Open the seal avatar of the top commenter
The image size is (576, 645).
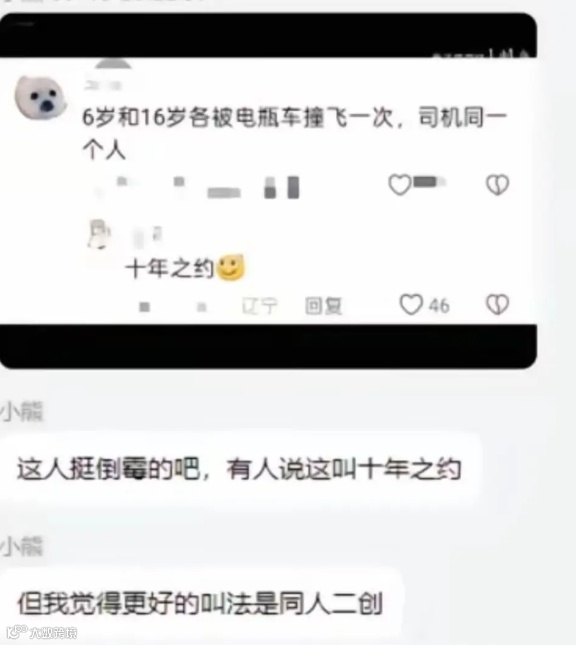40,97
